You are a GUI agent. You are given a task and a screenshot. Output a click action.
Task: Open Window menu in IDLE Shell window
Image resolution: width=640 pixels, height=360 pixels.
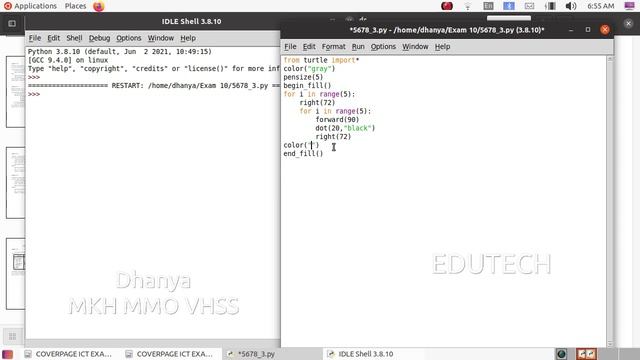pos(160,38)
